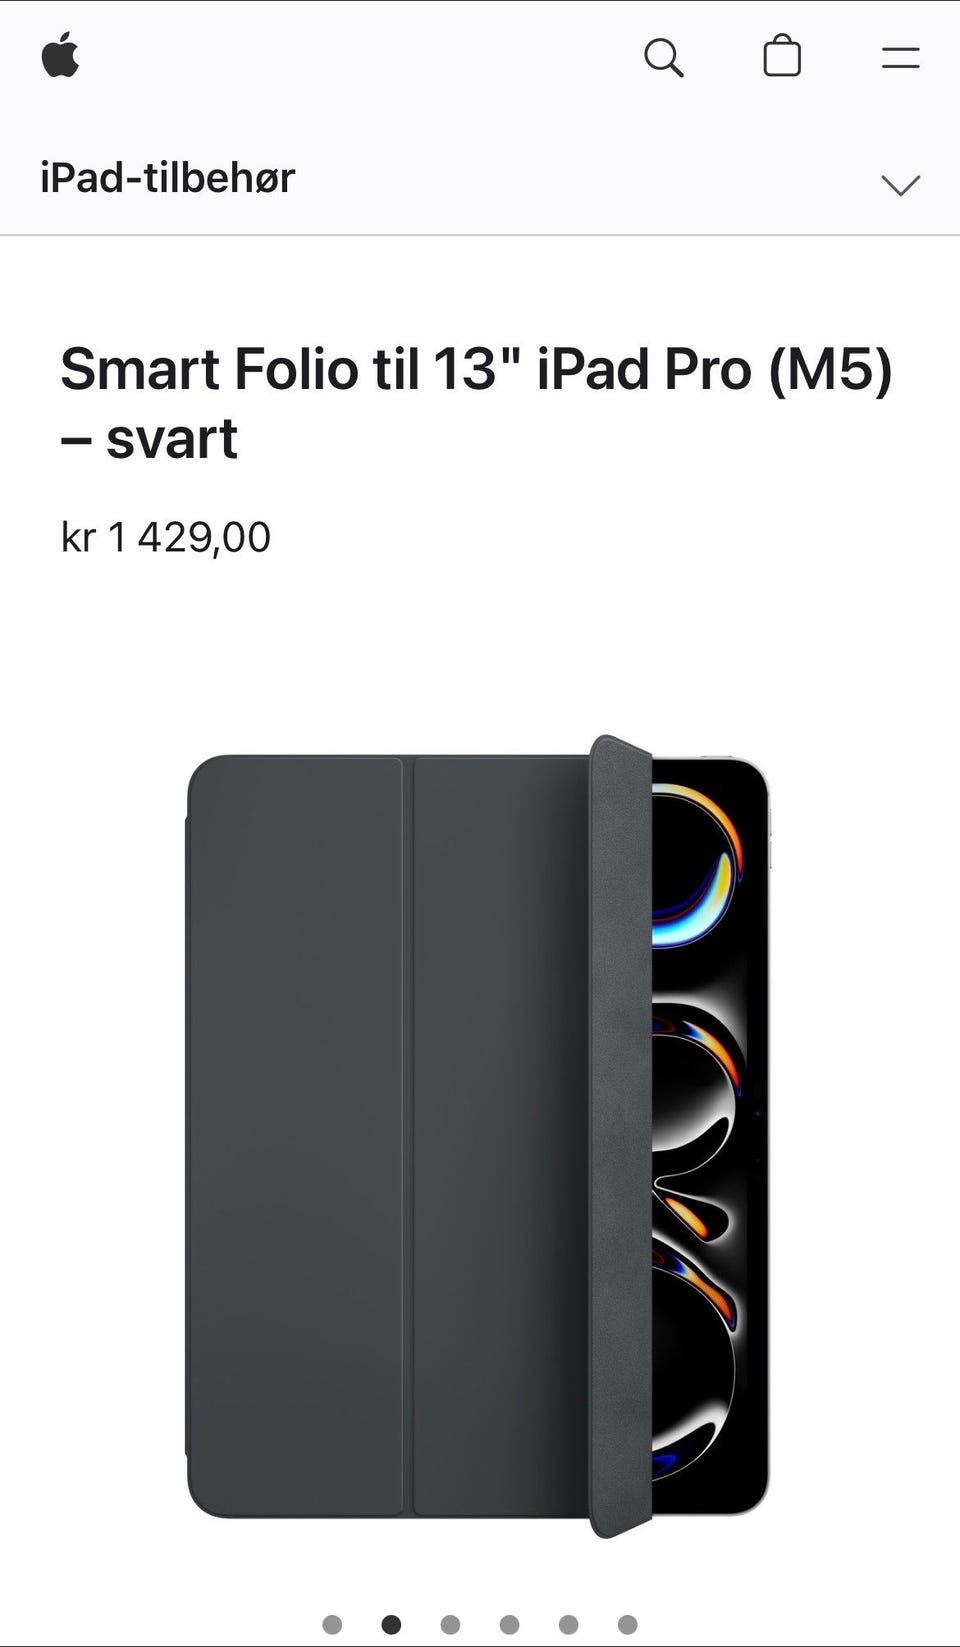The width and height of the screenshot is (960, 1647).
Task: Click the word svart in the title
Action: point(172,439)
